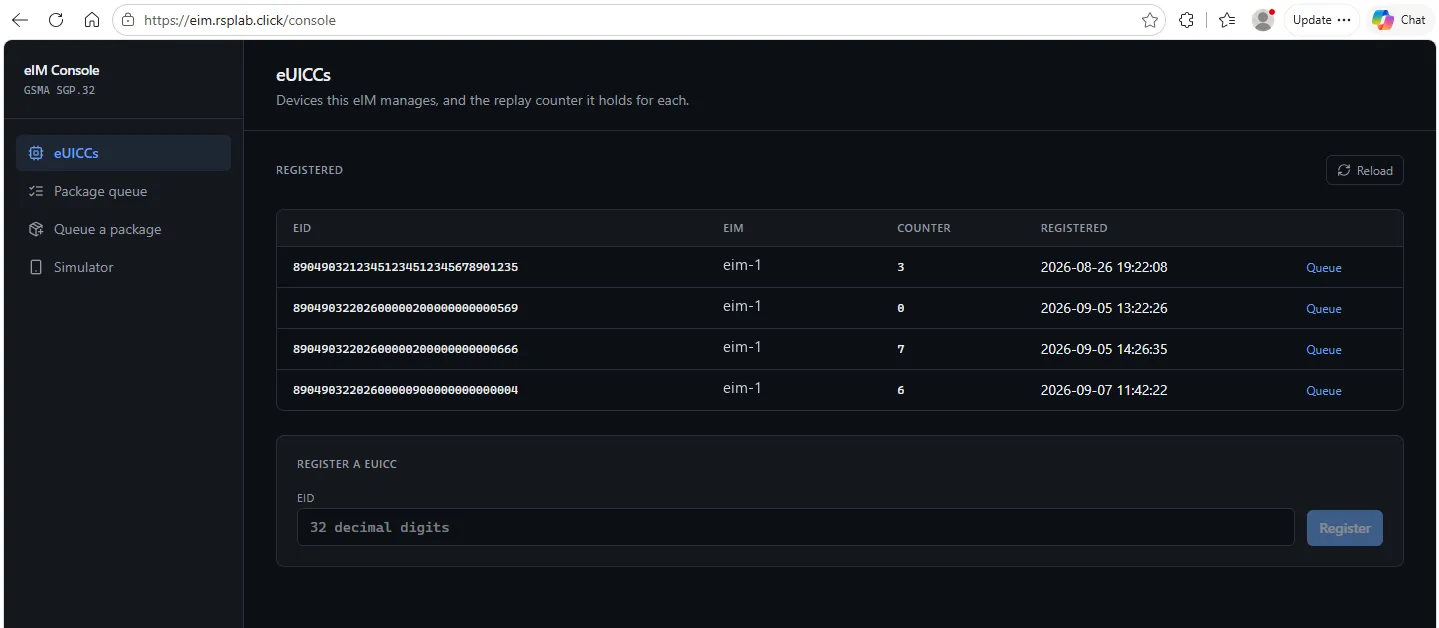This screenshot has height=628, width=1439.
Task: Click the address bar URL
Action: point(240,20)
